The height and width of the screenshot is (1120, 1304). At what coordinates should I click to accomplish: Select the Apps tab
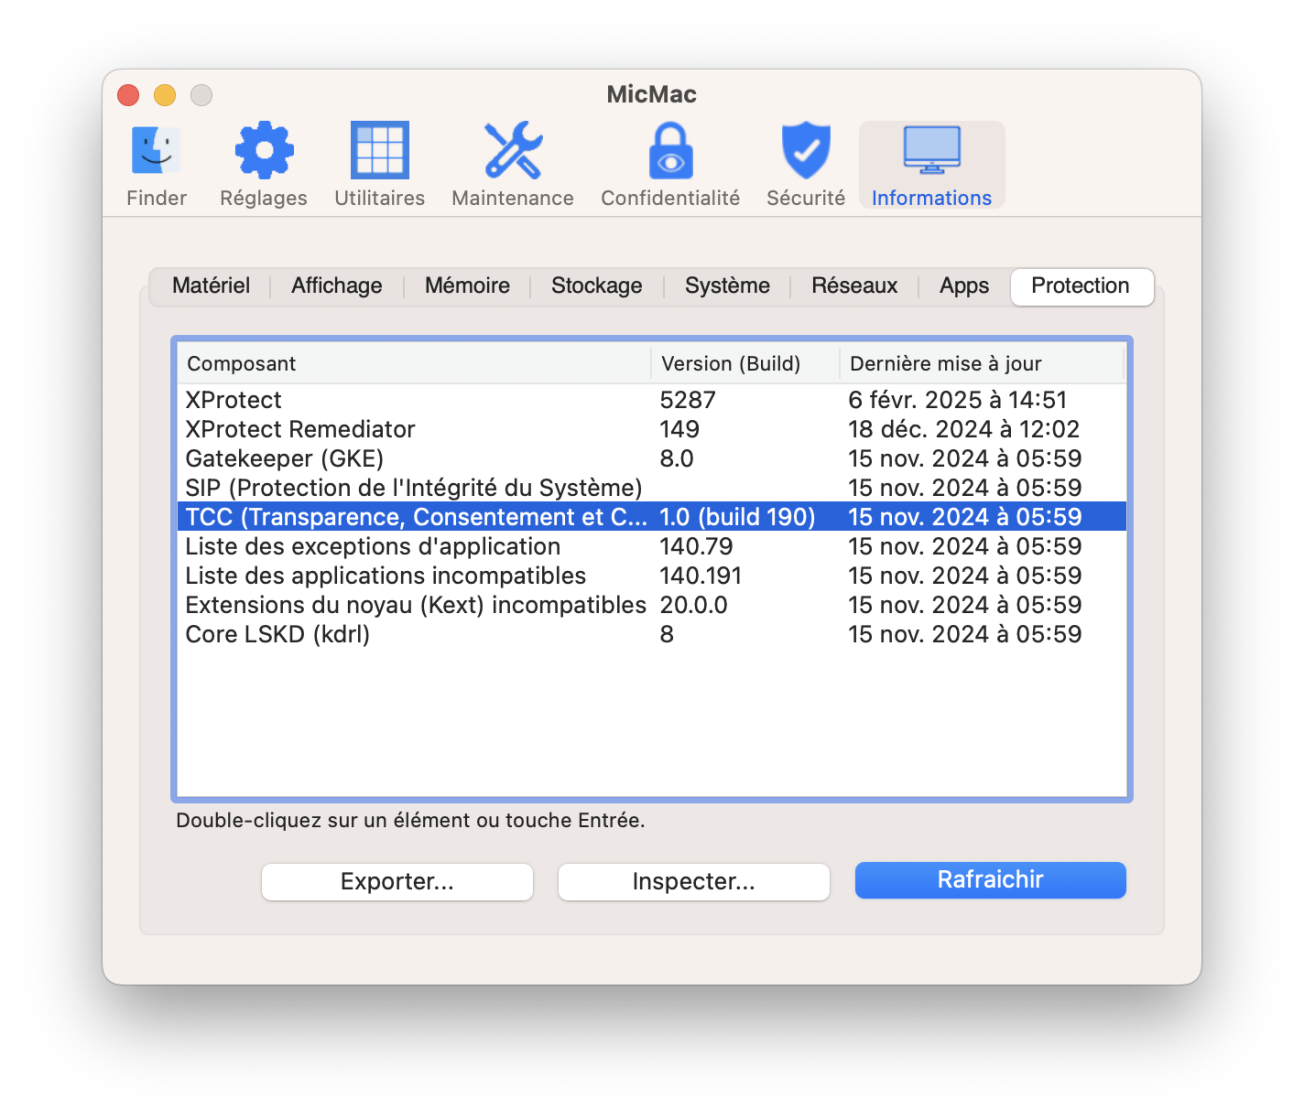point(964,286)
